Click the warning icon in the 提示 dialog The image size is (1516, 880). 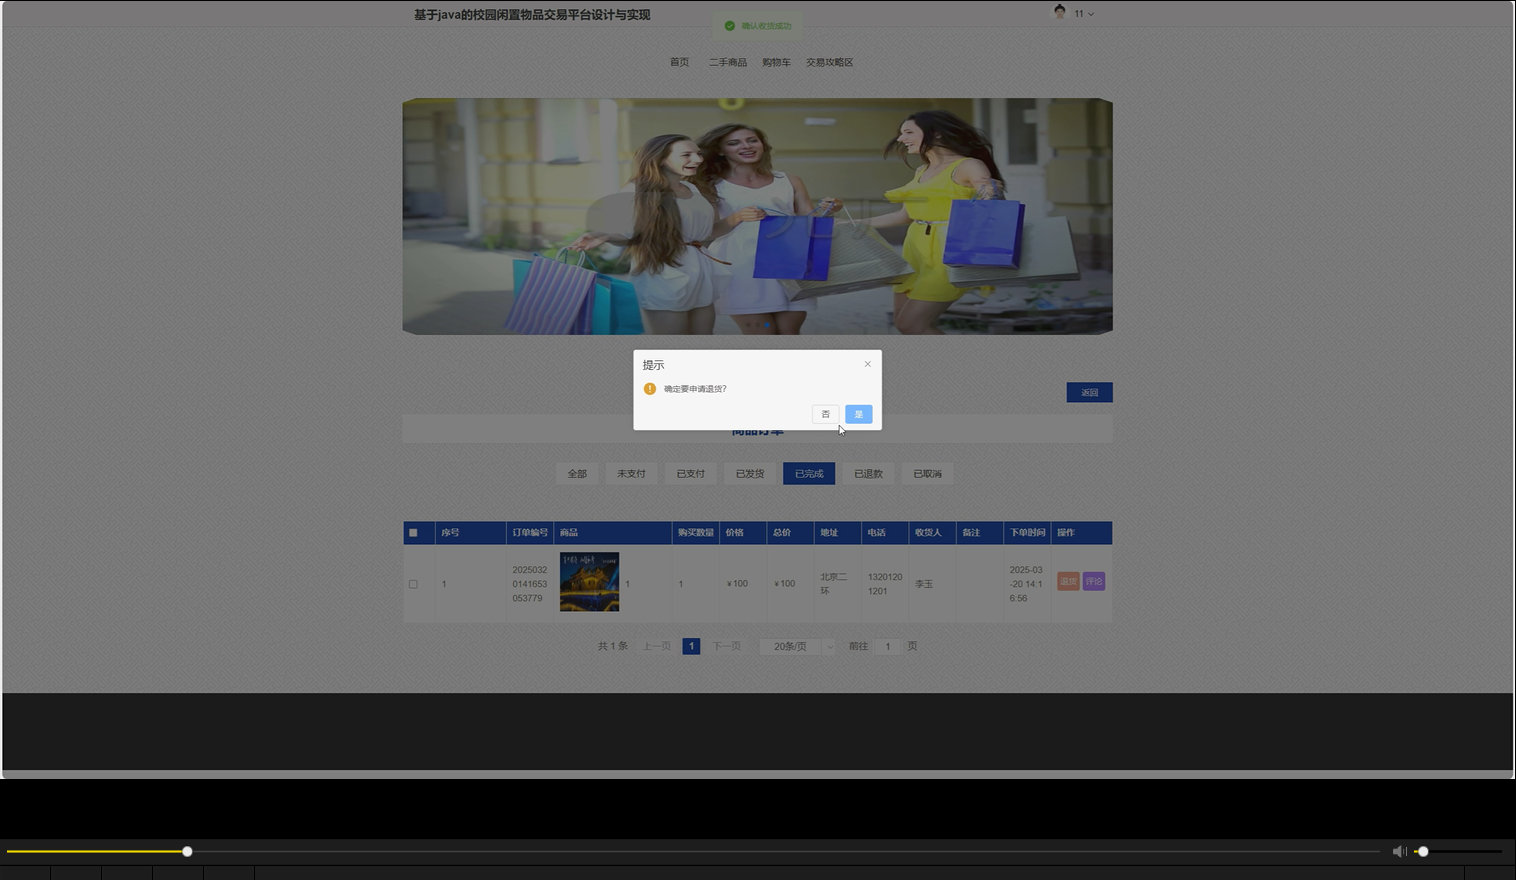click(x=650, y=388)
